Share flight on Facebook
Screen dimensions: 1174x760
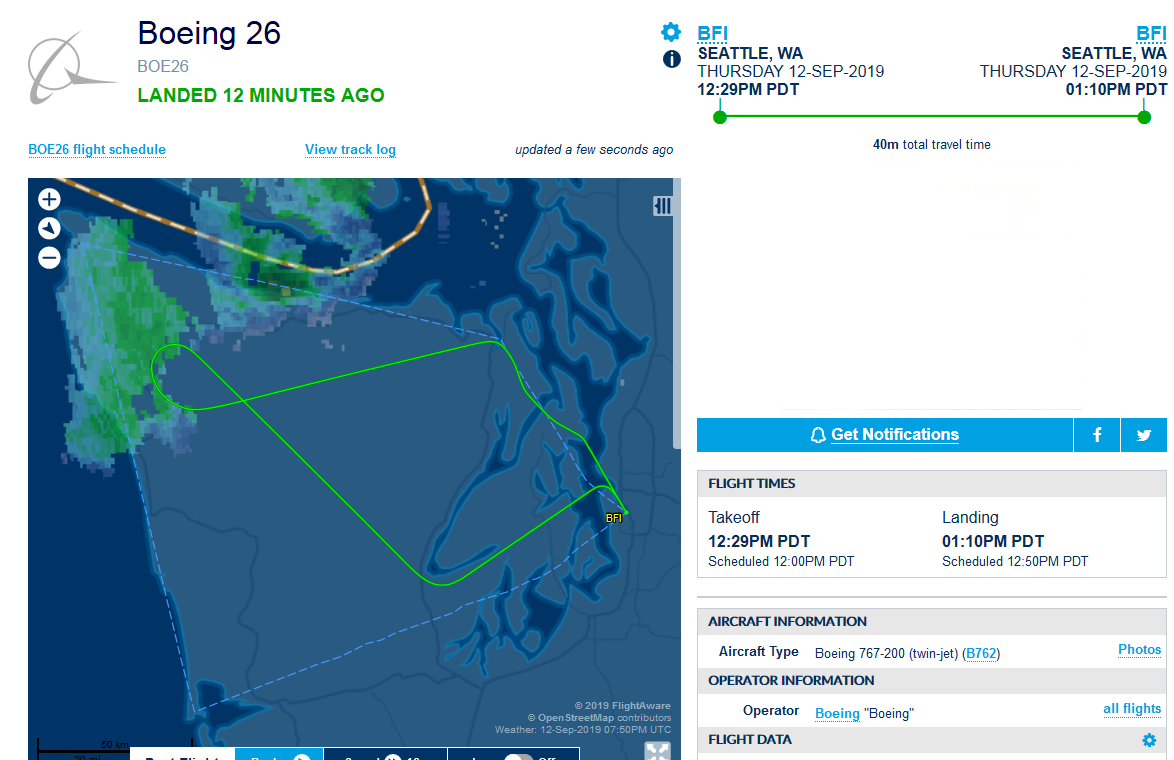pos(1097,435)
